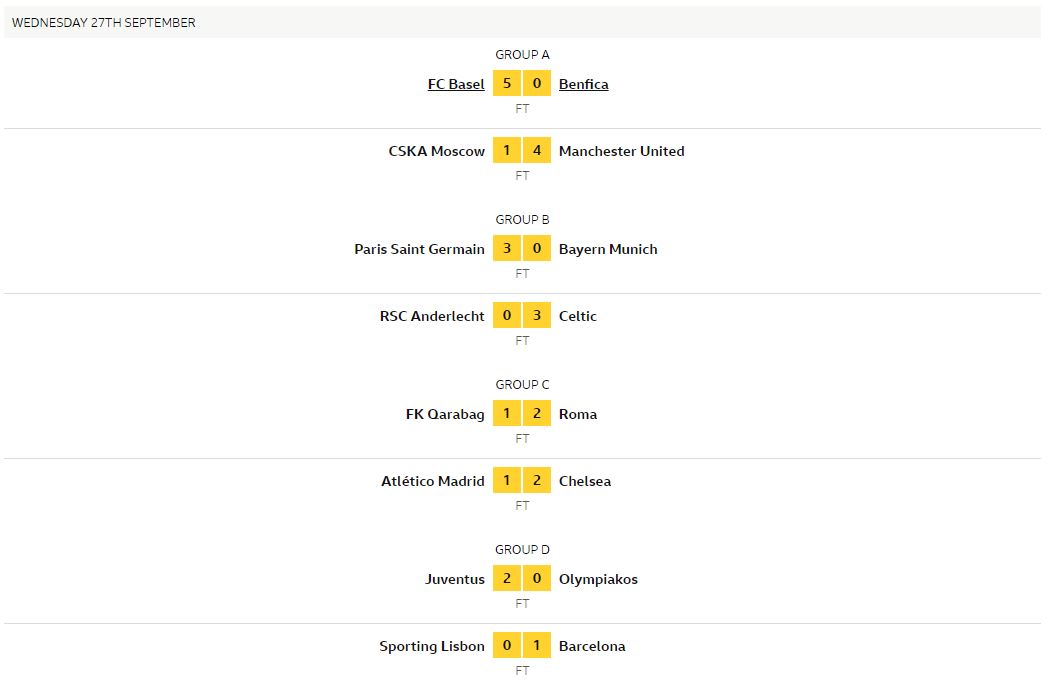1047x685 pixels.
Task: Open RSC Anderlecht team name
Action: 432,316
